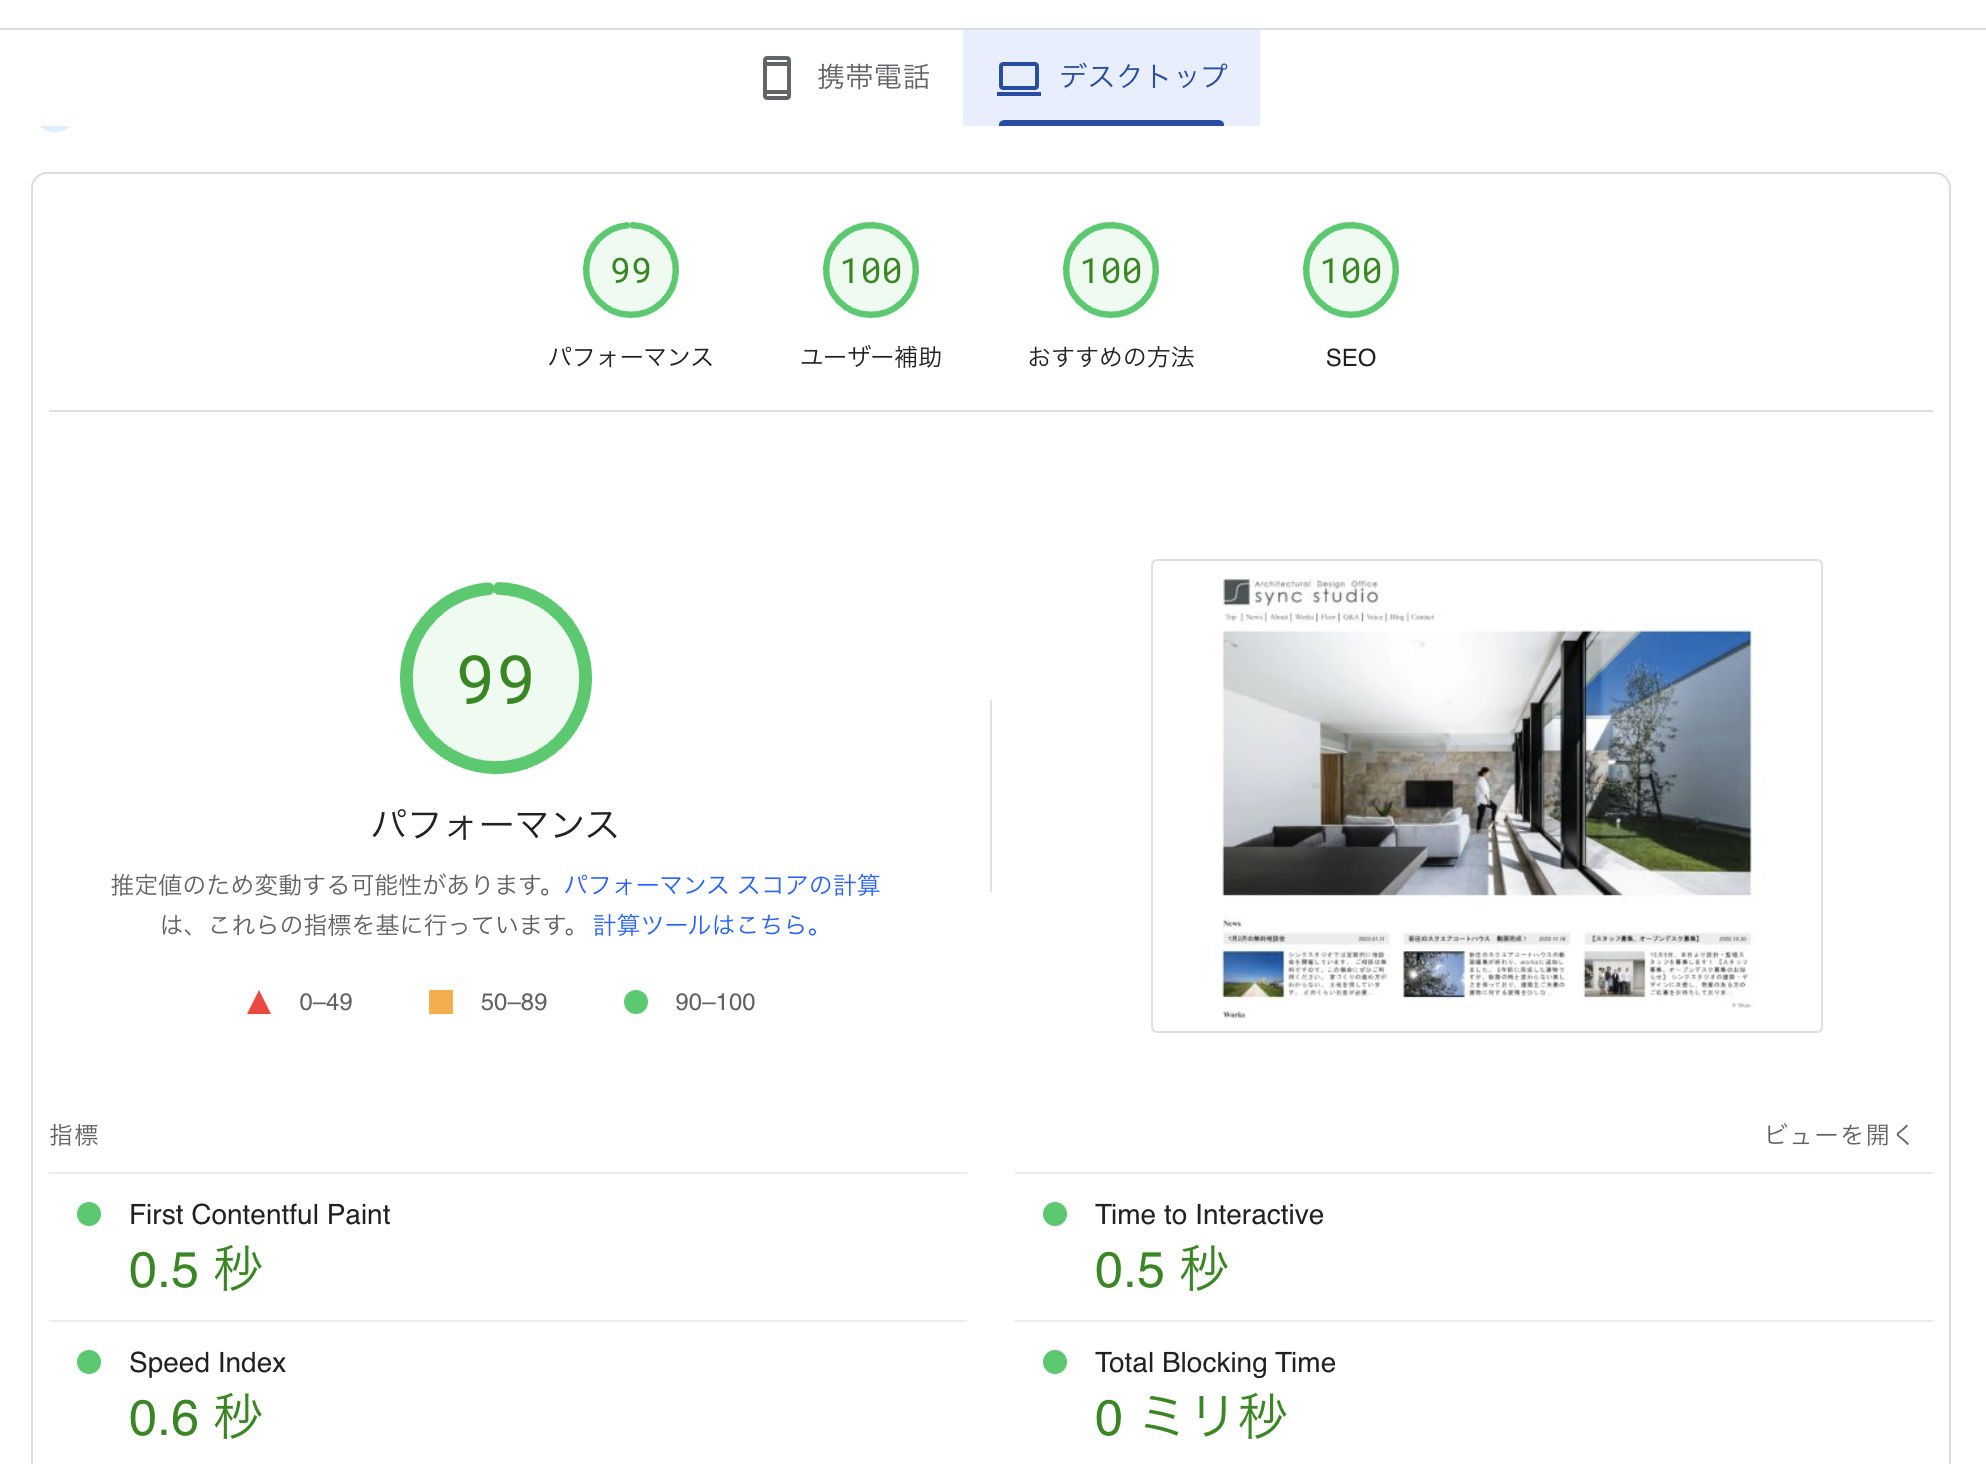Switch to the 携帯電話 tab
Screen dimensions: 1986x1464
click(x=872, y=77)
